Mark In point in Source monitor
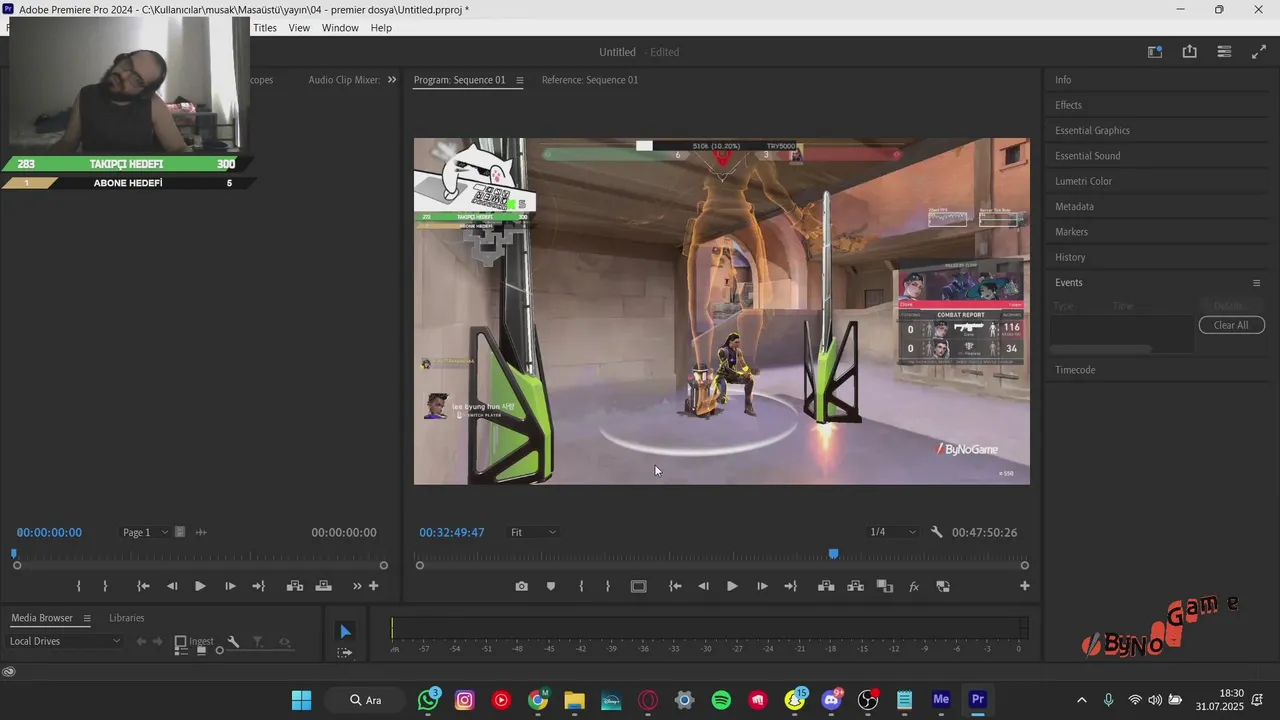 (79, 587)
